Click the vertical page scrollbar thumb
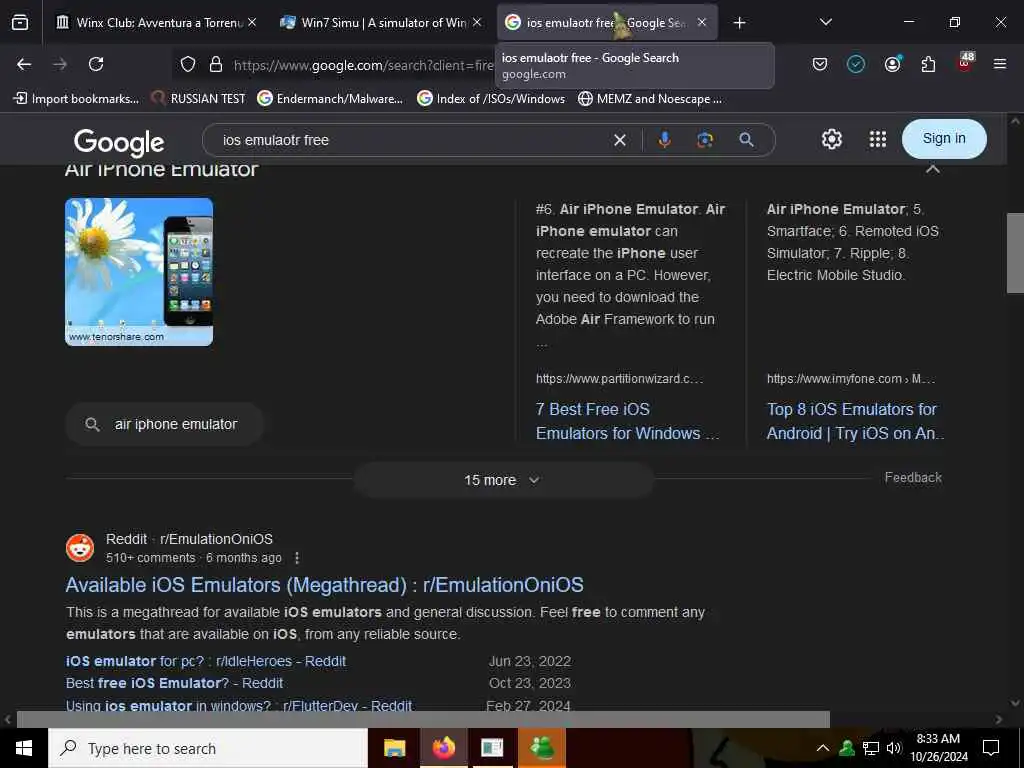Viewport: 1024px width, 768px height. pyautogui.click(x=1015, y=253)
